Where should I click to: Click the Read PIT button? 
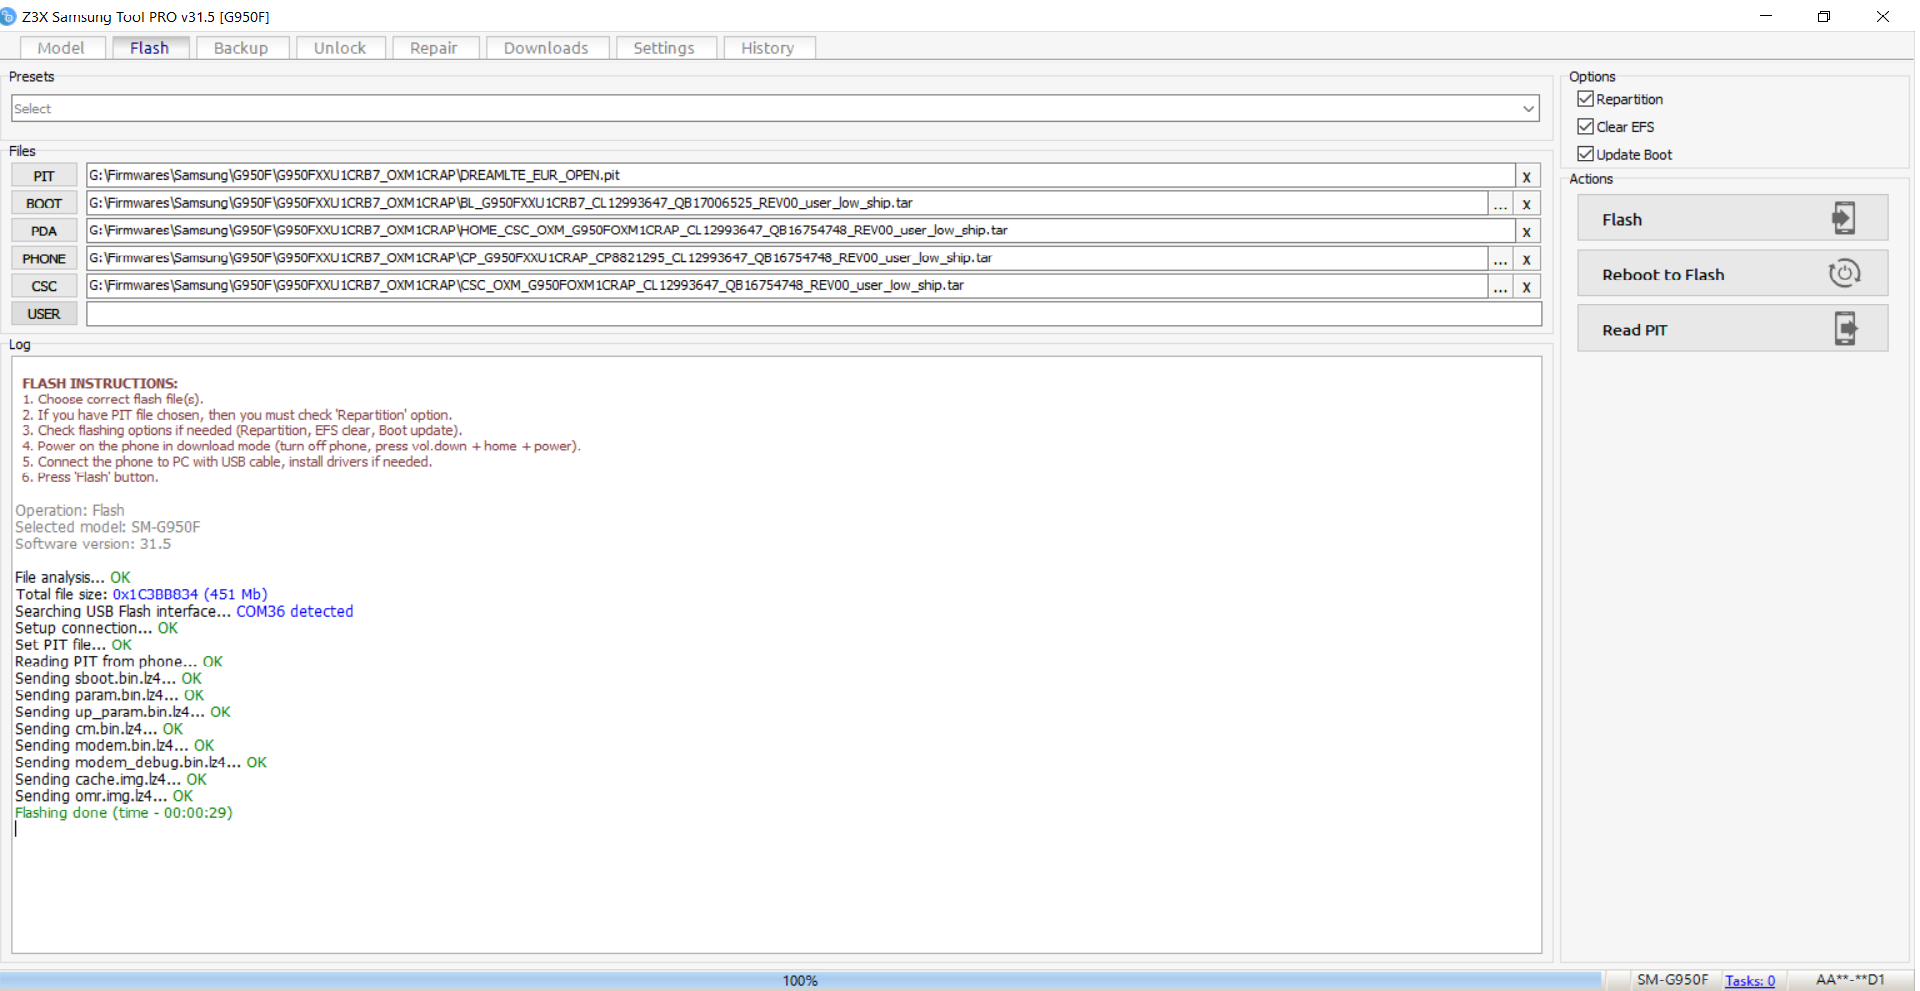click(1732, 328)
